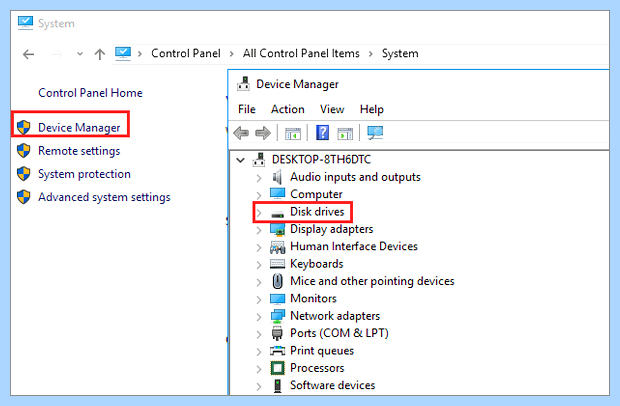Click the Device Manager forward arrow toolbar icon
This screenshot has height=406, width=620.
tap(263, 133)
